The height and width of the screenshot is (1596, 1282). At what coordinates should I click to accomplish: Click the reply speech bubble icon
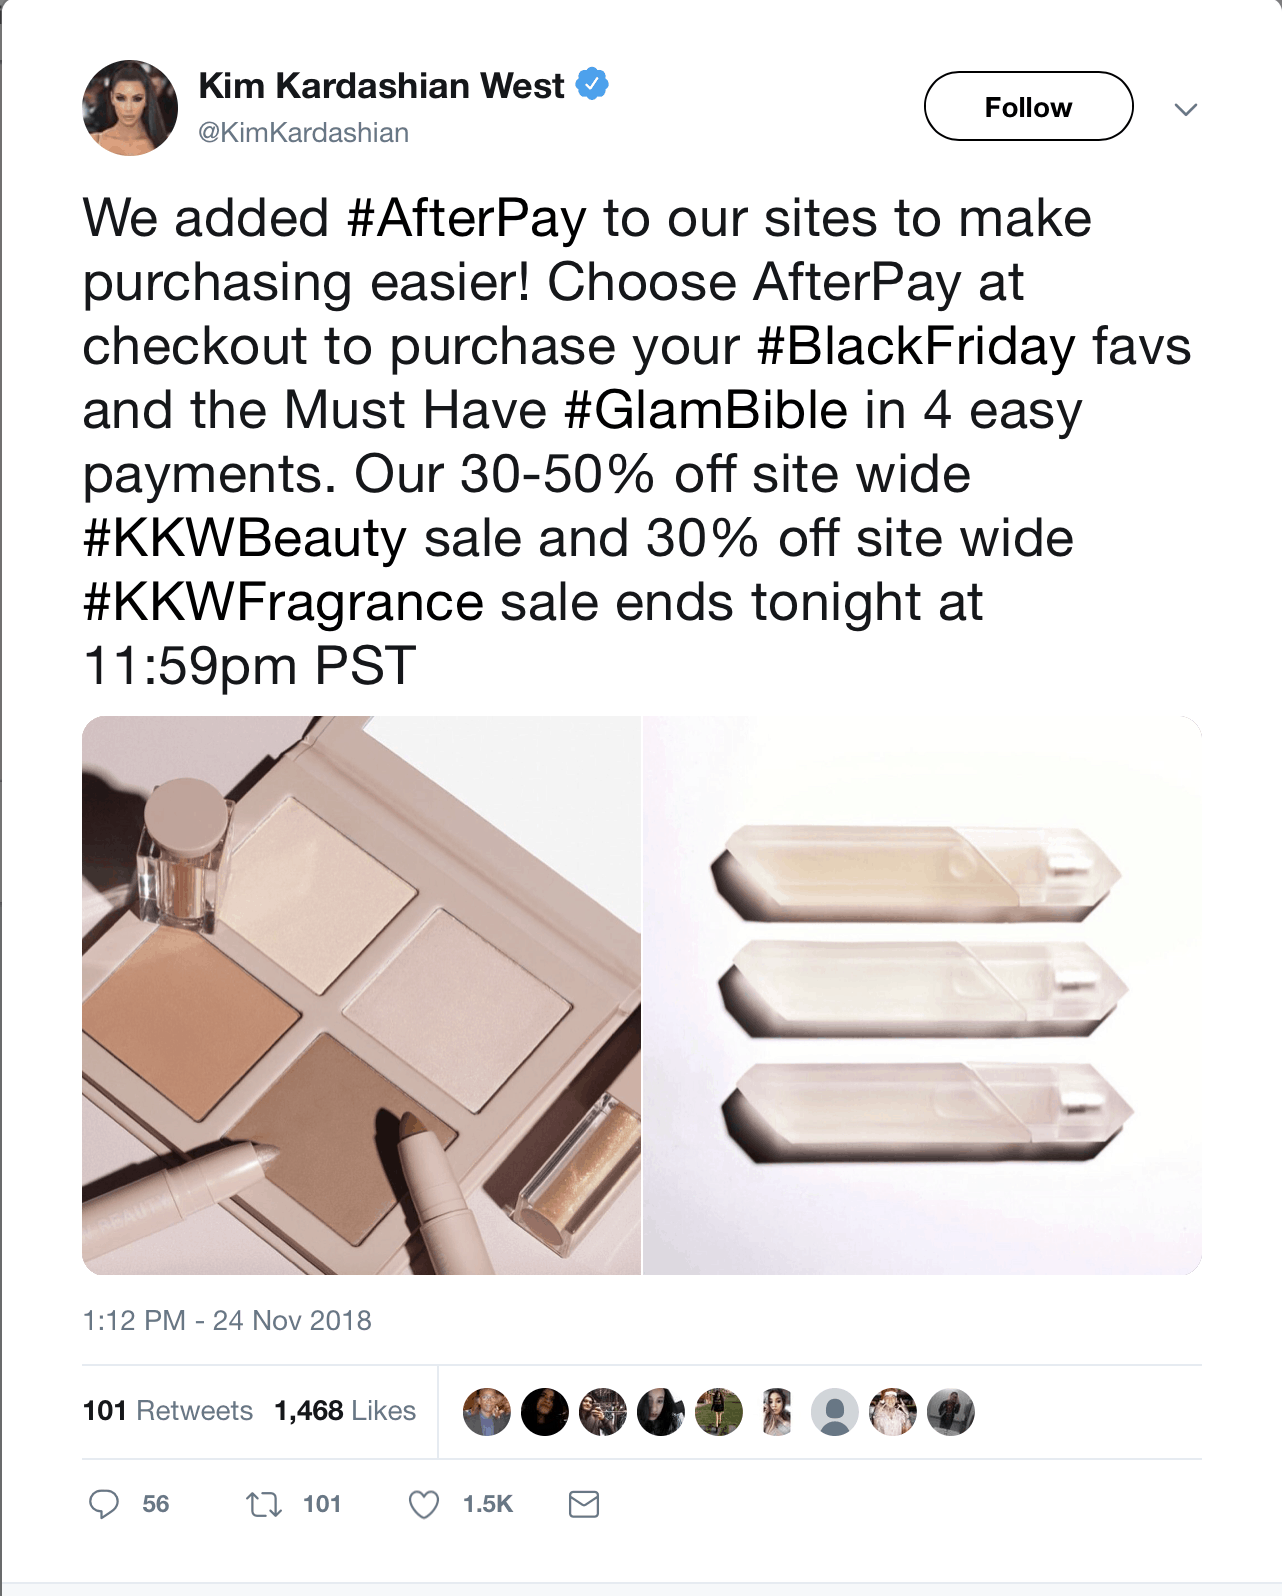104,1504
